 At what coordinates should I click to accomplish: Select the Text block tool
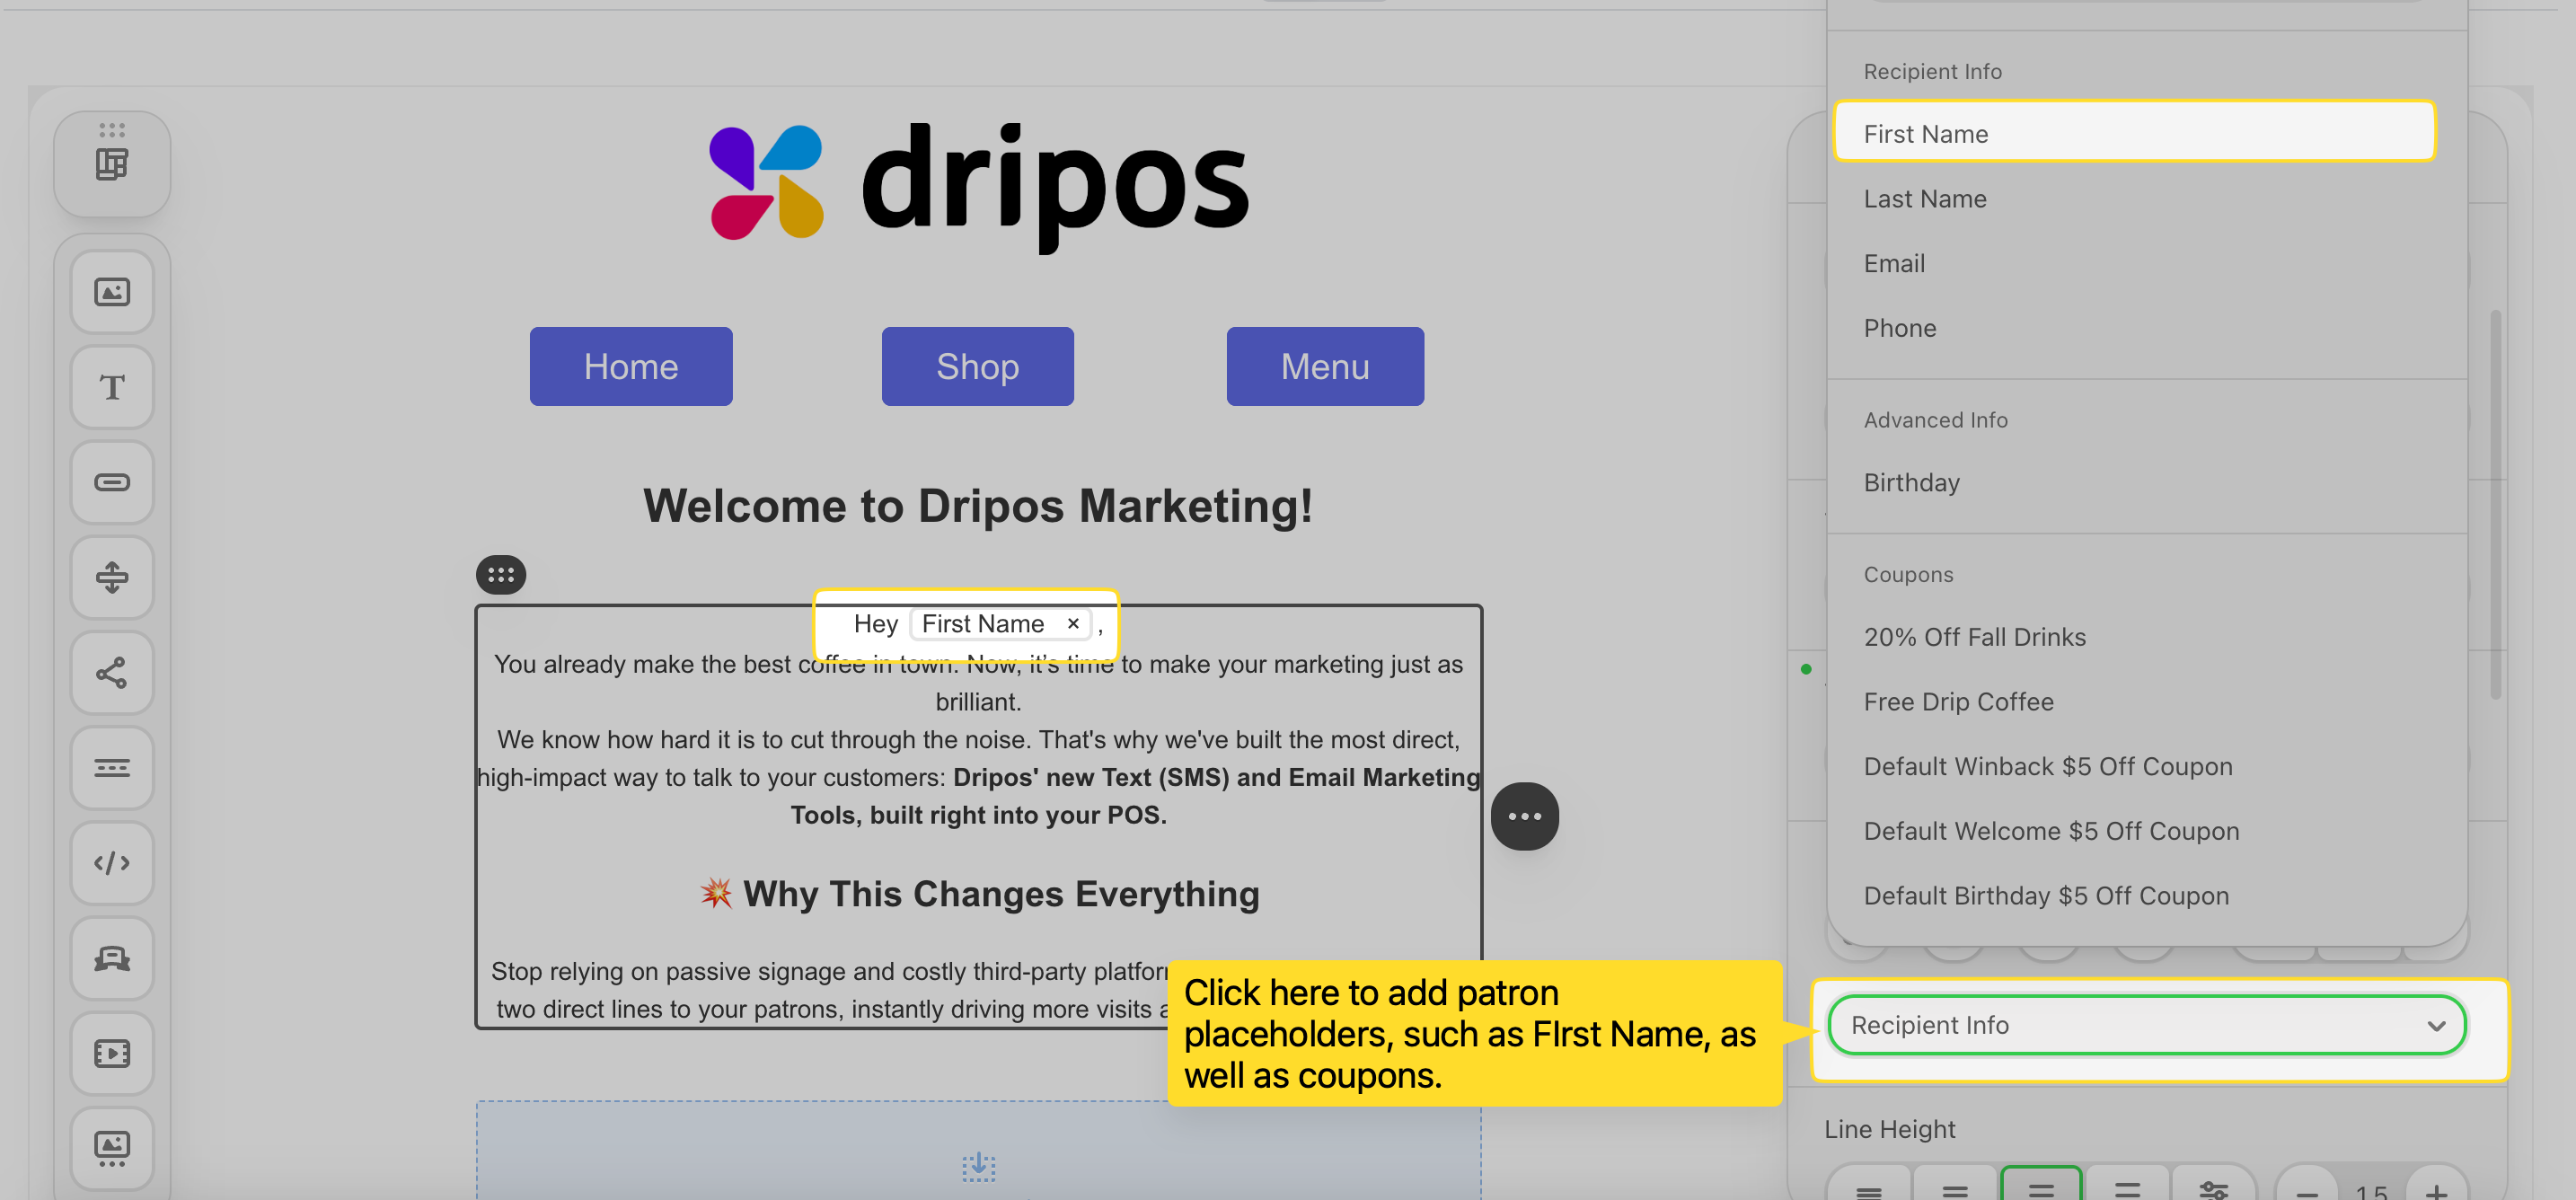point(112,387)
